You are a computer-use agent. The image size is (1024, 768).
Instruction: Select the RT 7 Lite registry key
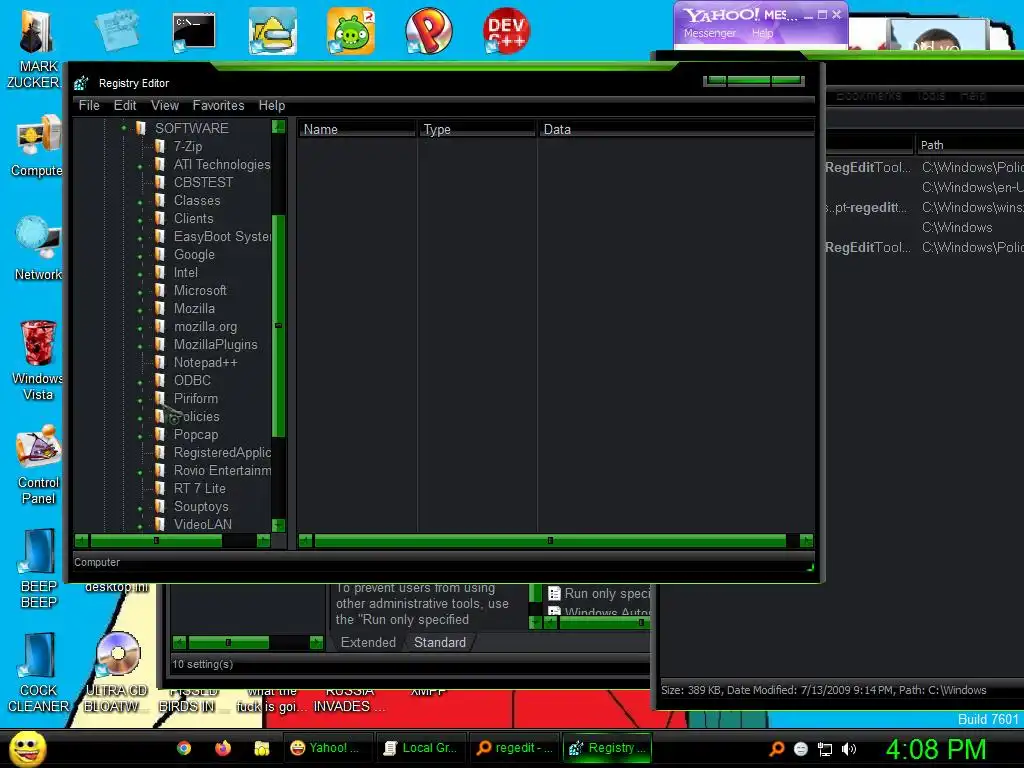(199, 488)
